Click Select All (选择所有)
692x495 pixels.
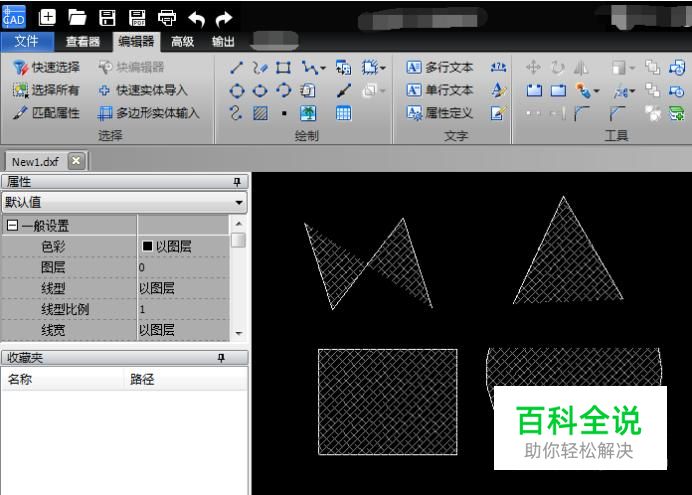coord(46,90)
